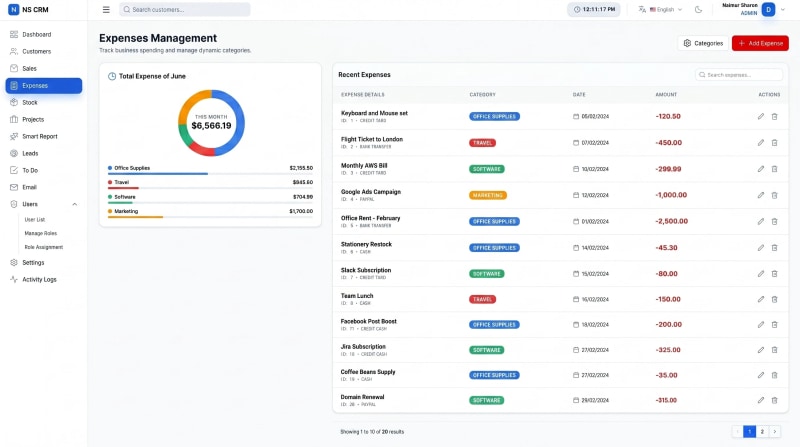Delete the Keyboard and Mouse set expense
This screenshot has height=447, width=800.
[774, 116]
